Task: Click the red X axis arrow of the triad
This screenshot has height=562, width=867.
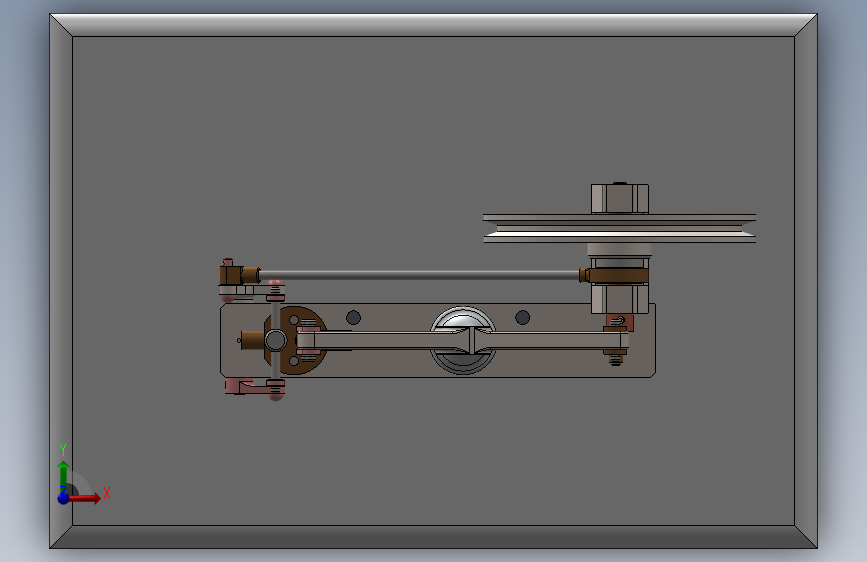Action: tap(86, 498)
